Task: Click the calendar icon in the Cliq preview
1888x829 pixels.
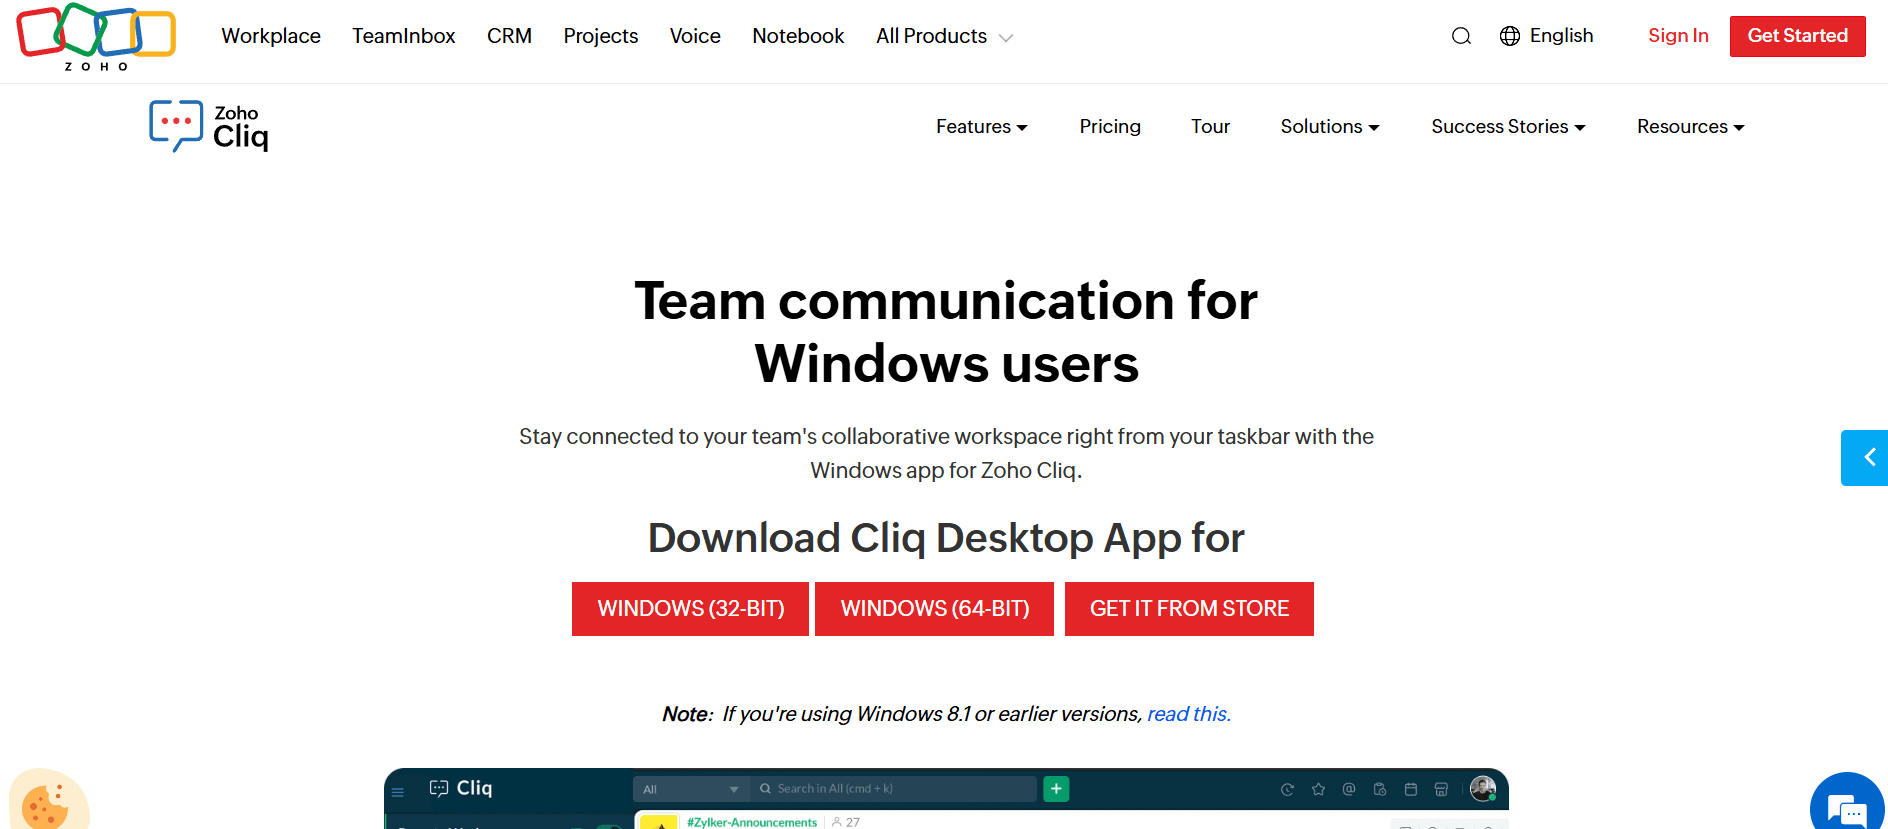Action: click(x=1411, y=790)
